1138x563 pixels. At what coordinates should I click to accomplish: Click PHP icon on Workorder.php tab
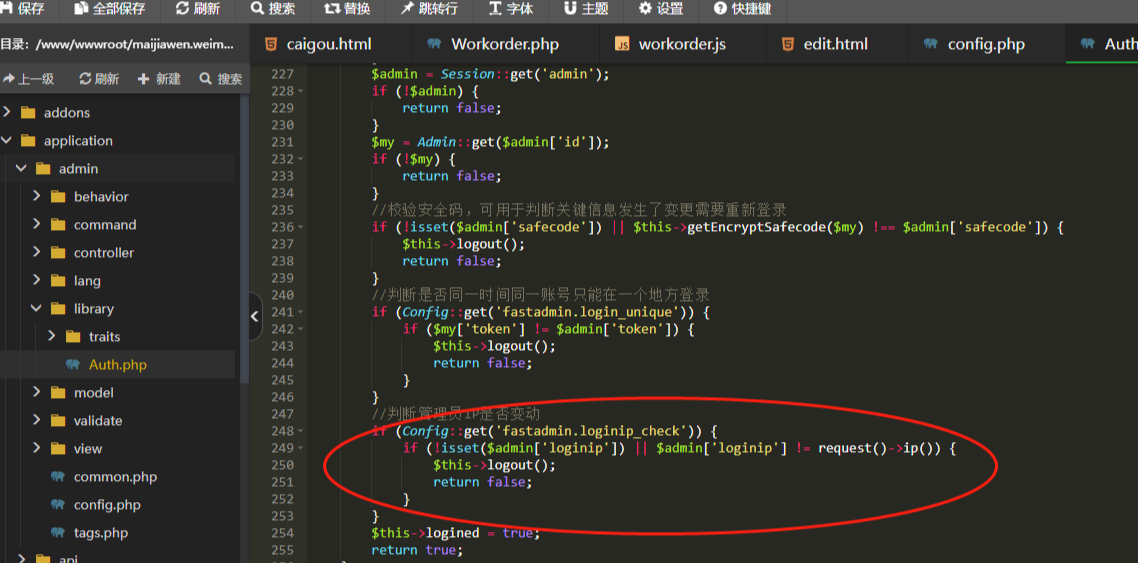pyautogui.click(x=434, y=44)
